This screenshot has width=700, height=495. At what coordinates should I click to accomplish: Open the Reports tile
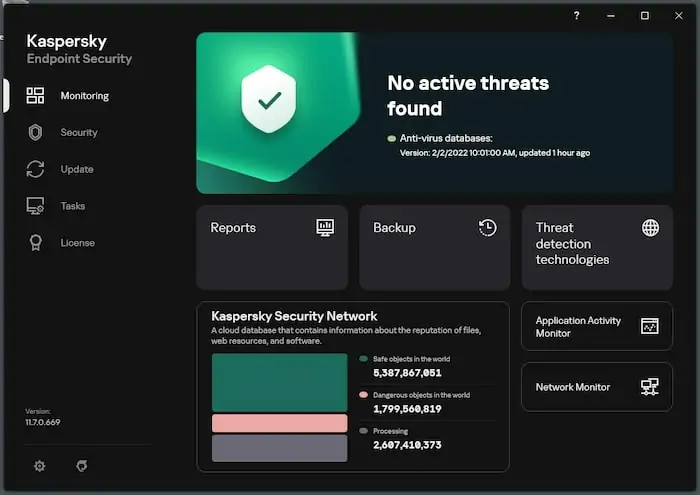(272, 248)
